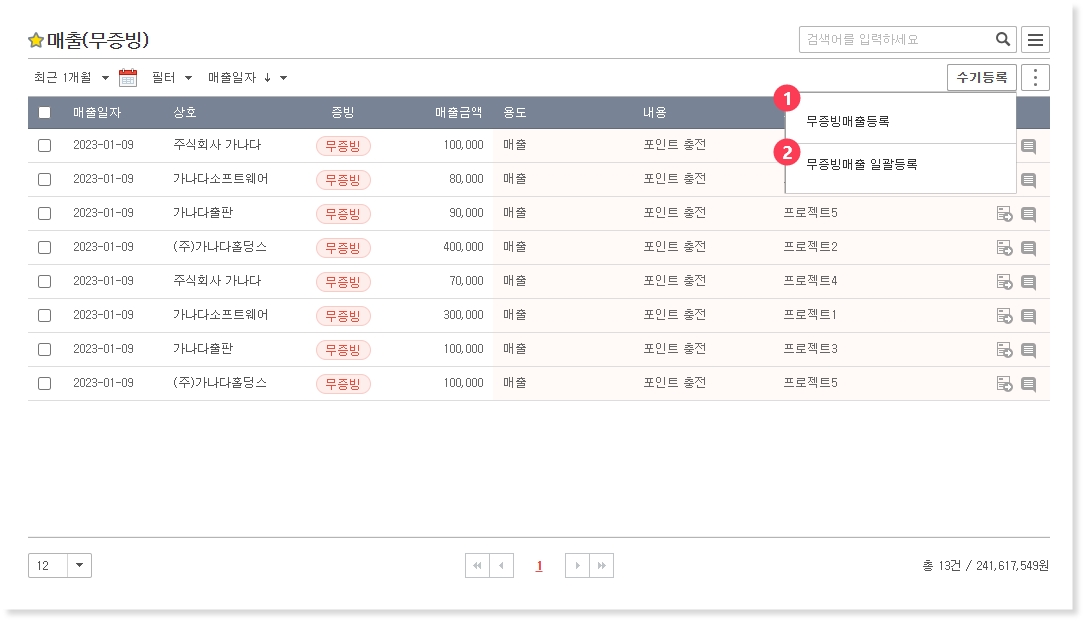Viewport: 1085px width, 622px height.
Task: Click the comment icon in the 프로젝트5 가나다출판 row
Action: [x=1028, y=214]
